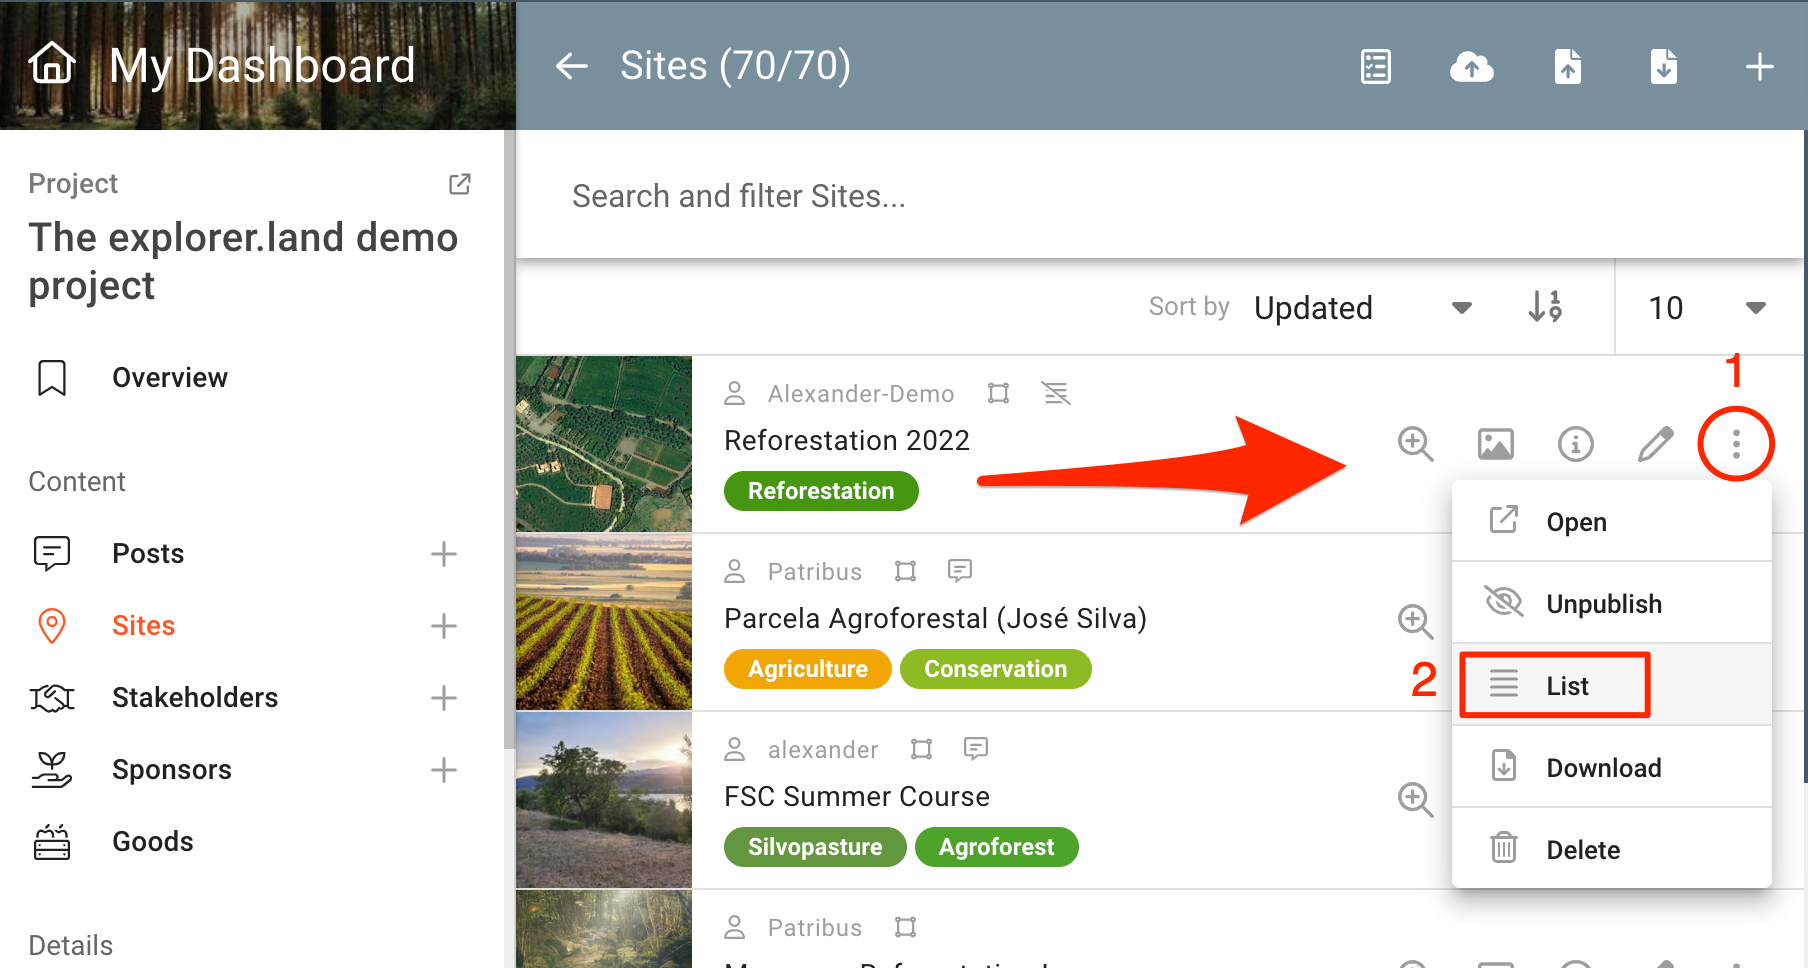Open the image gallery for Reforestation 2022
1808x968 pixels.
click(1495, 443)
